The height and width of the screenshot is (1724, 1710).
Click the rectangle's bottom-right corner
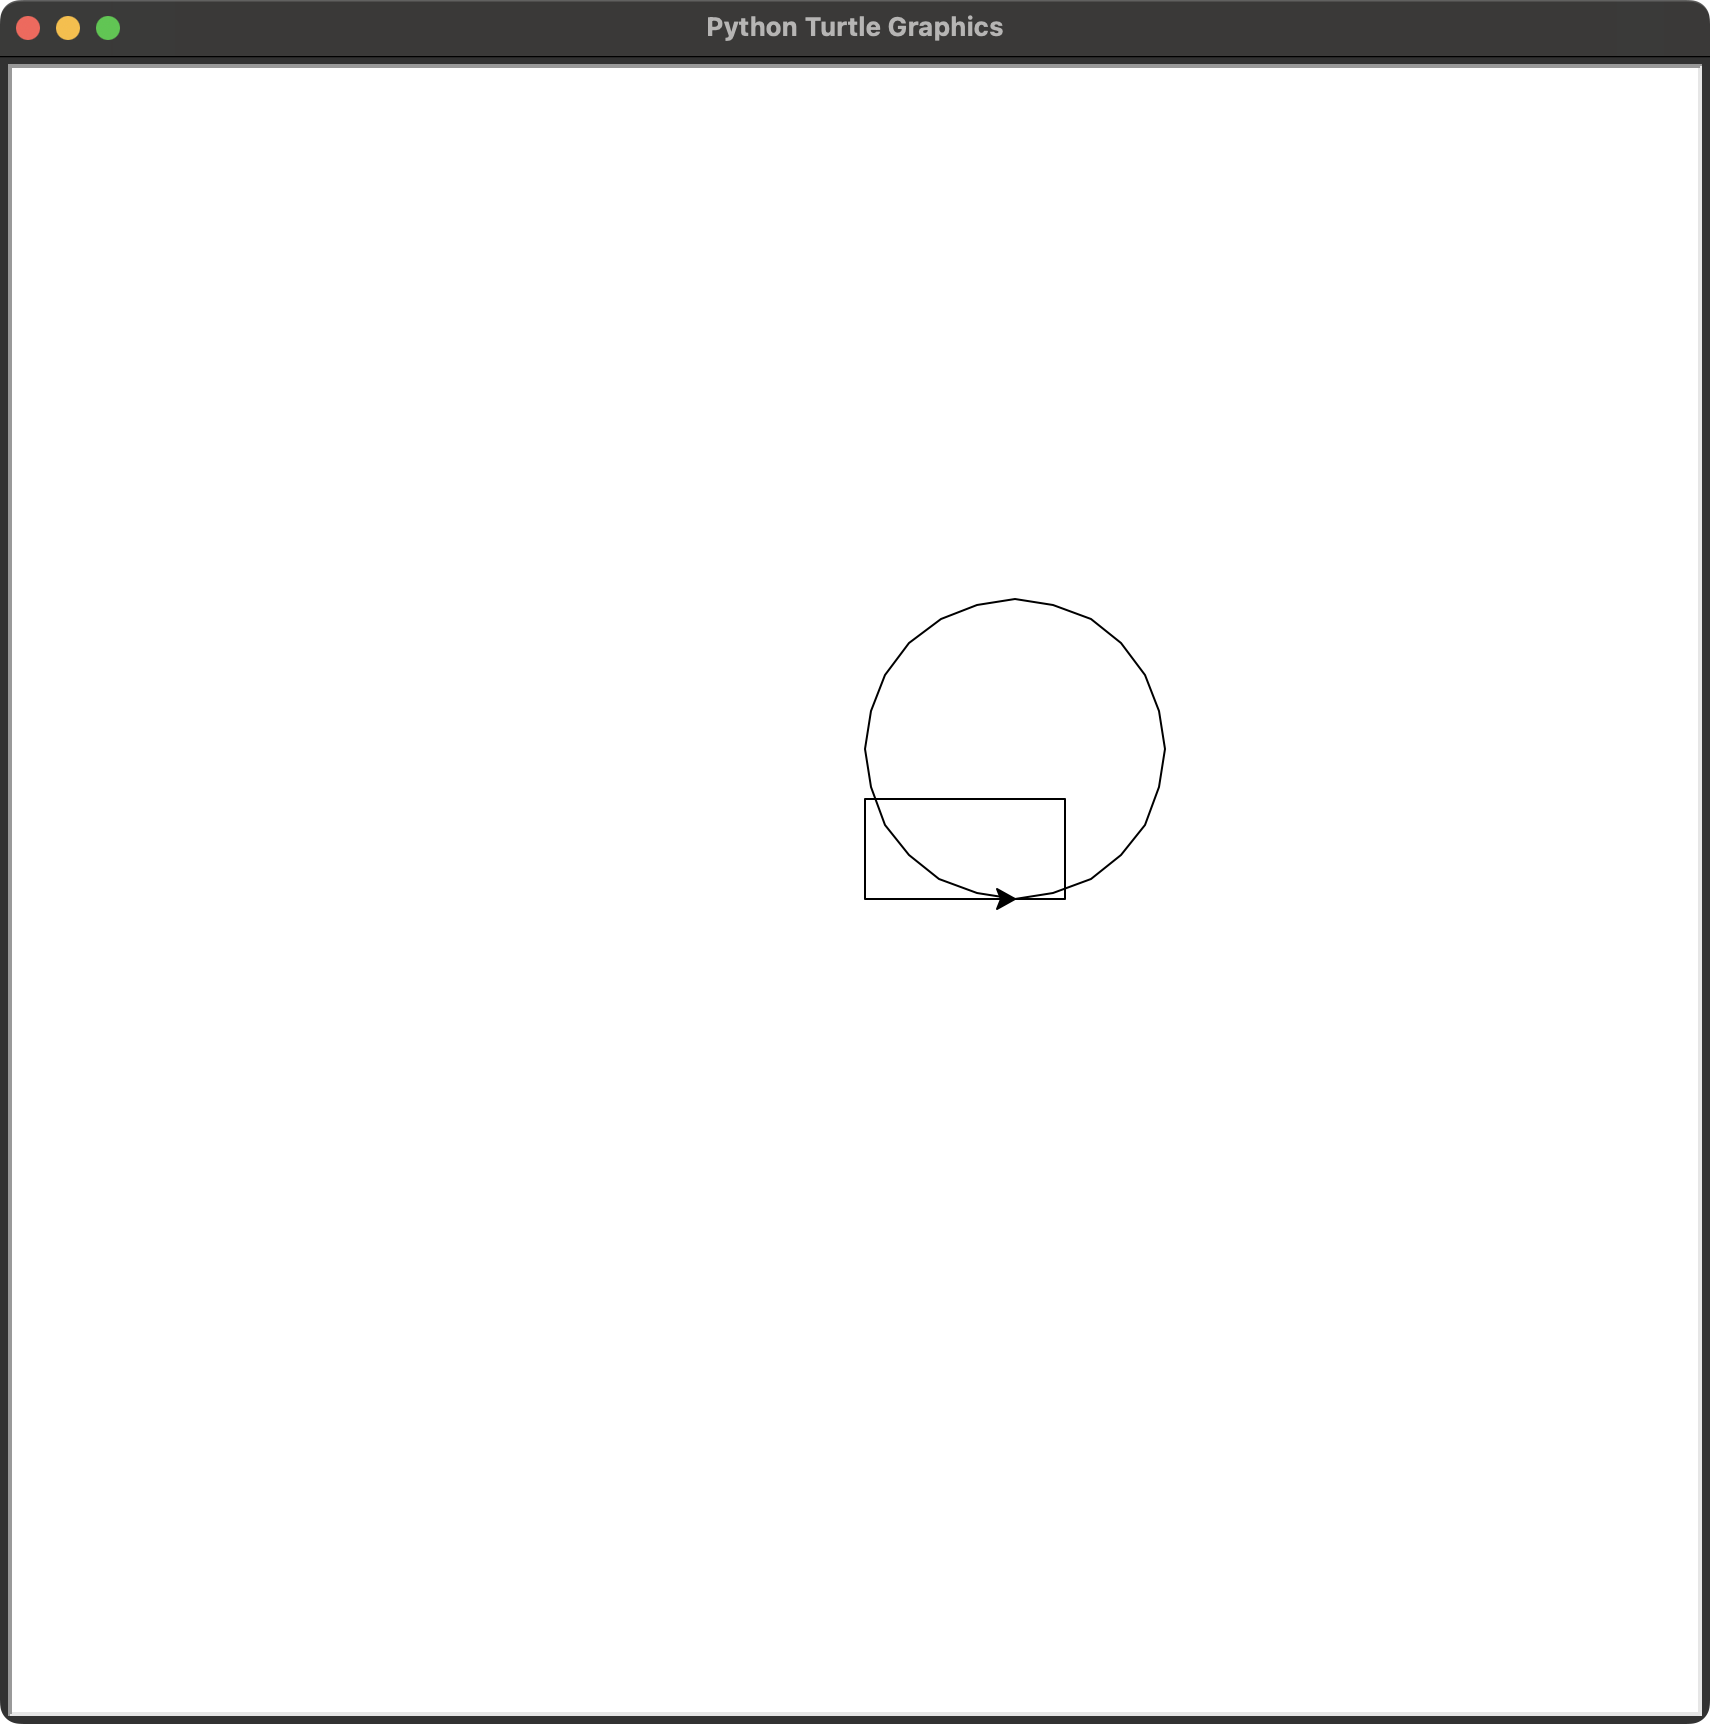click(x=1065, y=899)
